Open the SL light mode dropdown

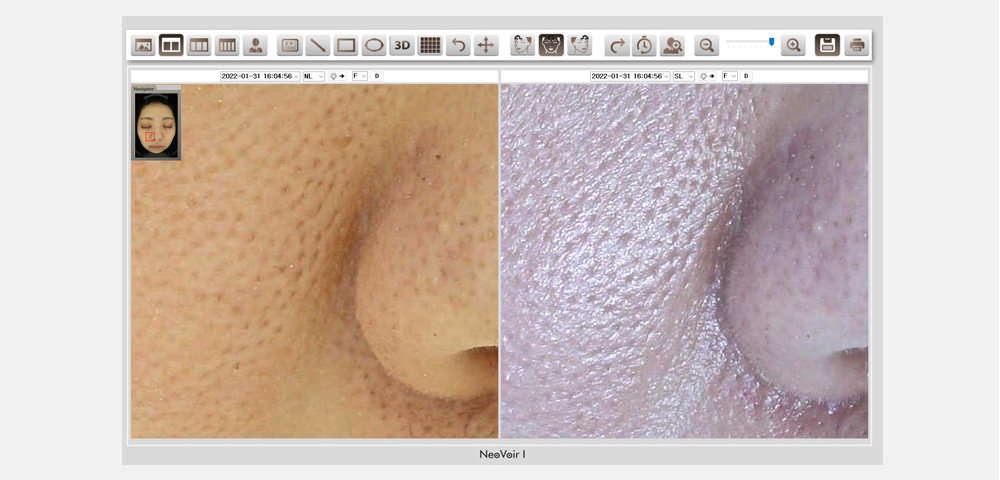click(x=683, y=76)
